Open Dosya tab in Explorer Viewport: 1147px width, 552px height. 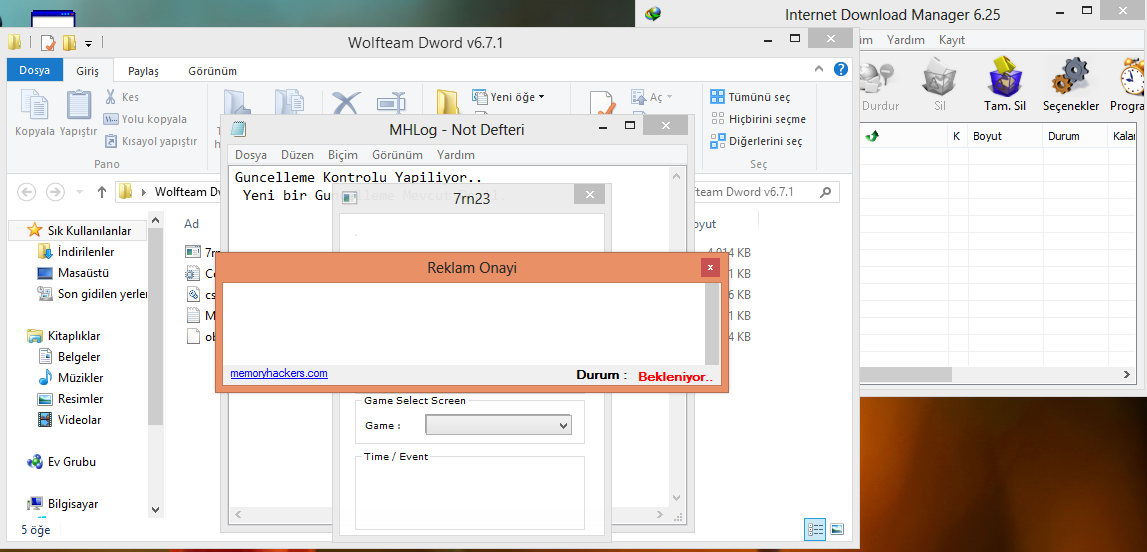coord(35,71)
